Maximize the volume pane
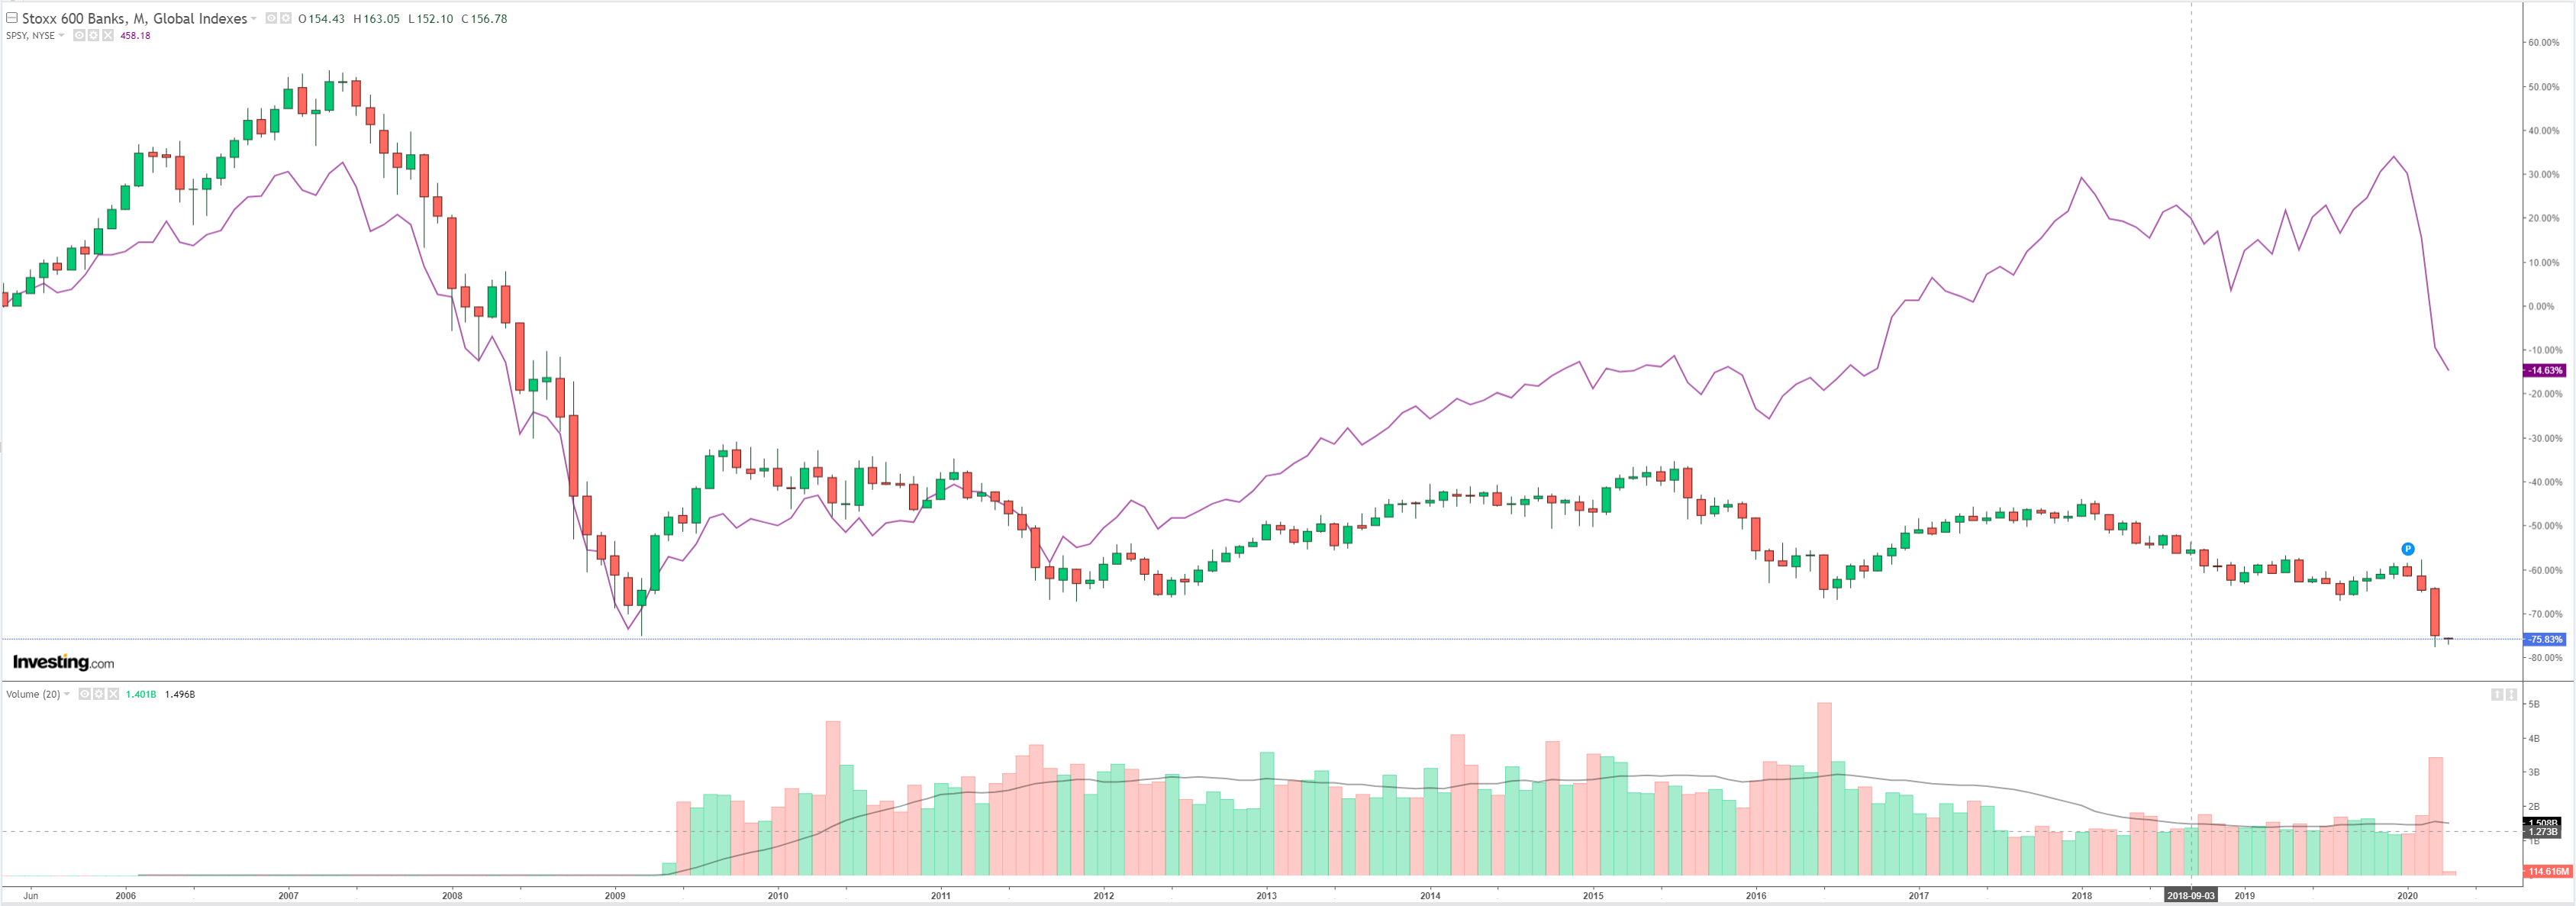 pos(2510,694)
